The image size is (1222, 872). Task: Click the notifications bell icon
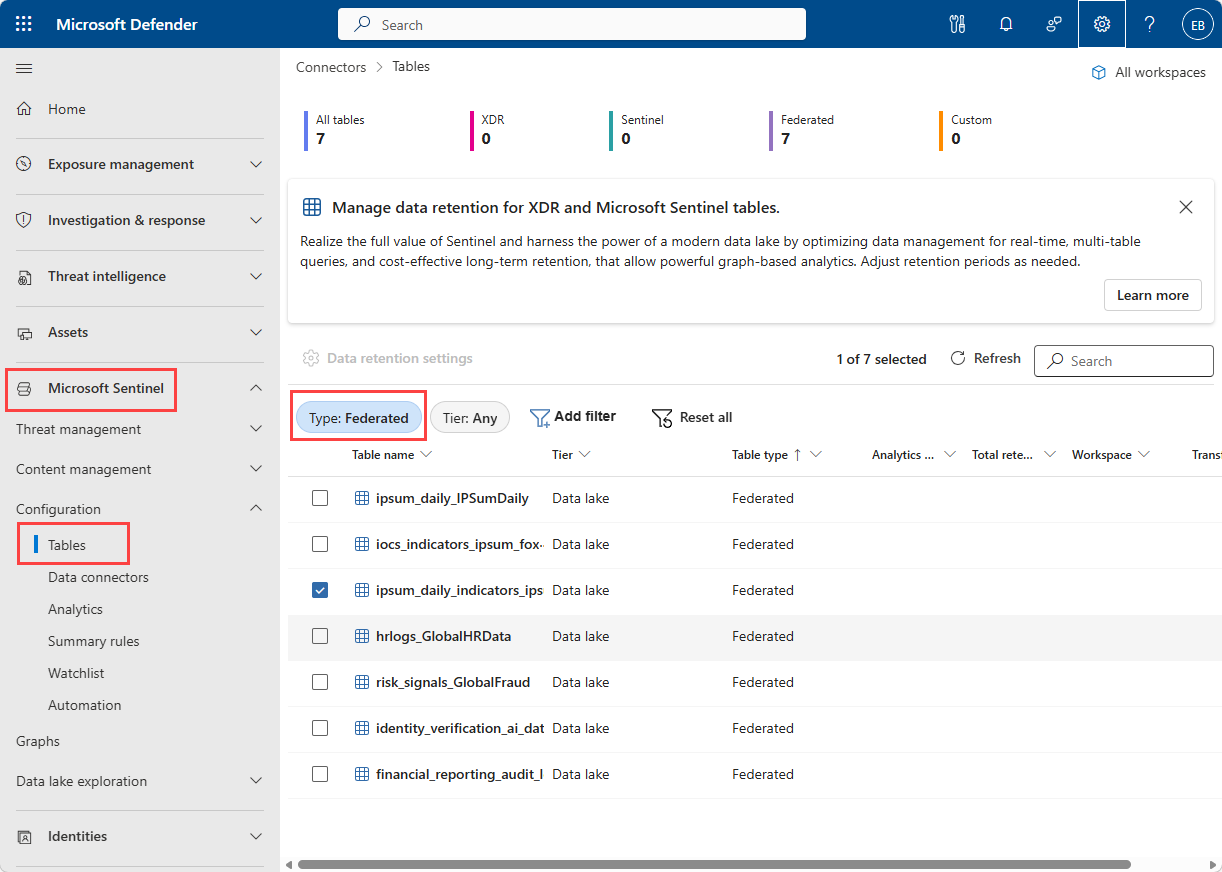1006,24
